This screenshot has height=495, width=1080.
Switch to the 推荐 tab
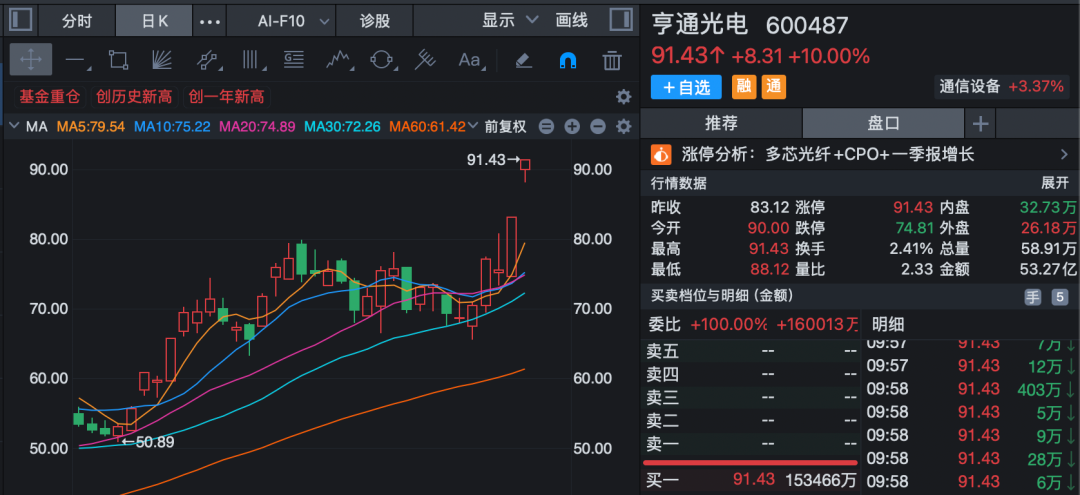(x=721, y=124)
